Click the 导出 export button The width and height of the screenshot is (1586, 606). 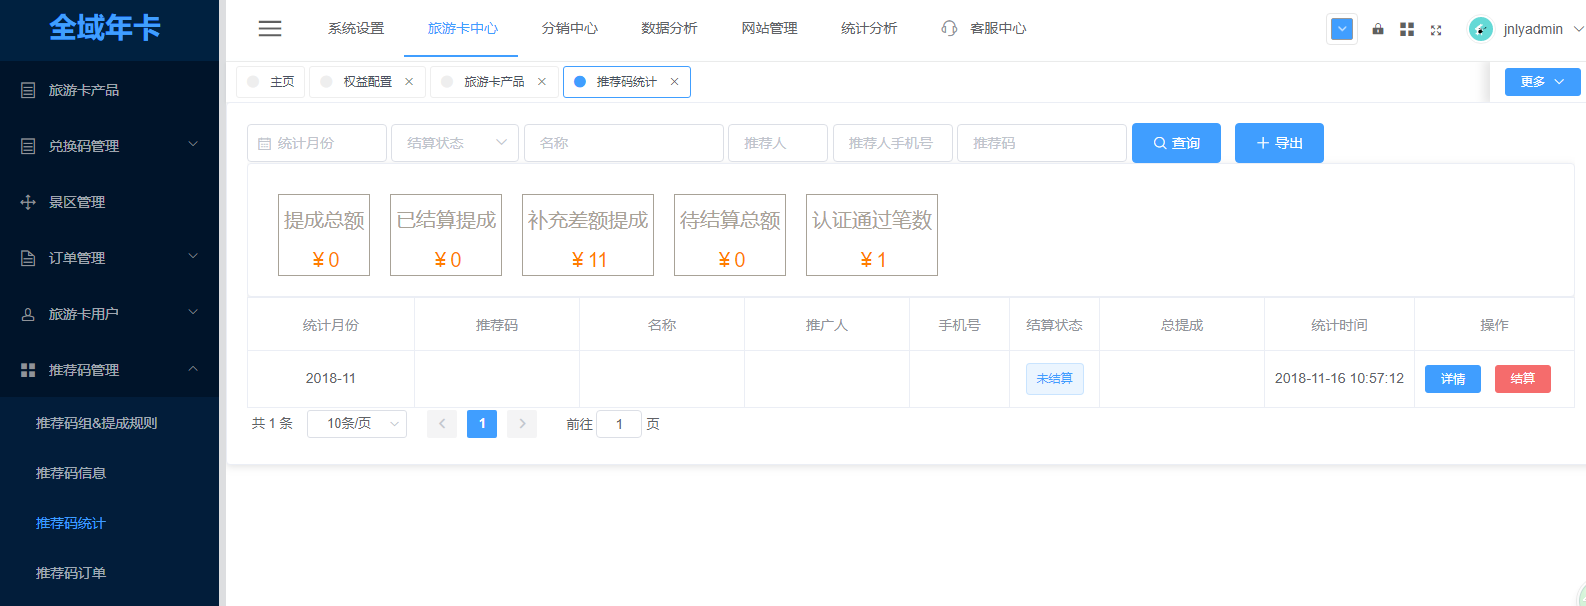coord(1279,143)
